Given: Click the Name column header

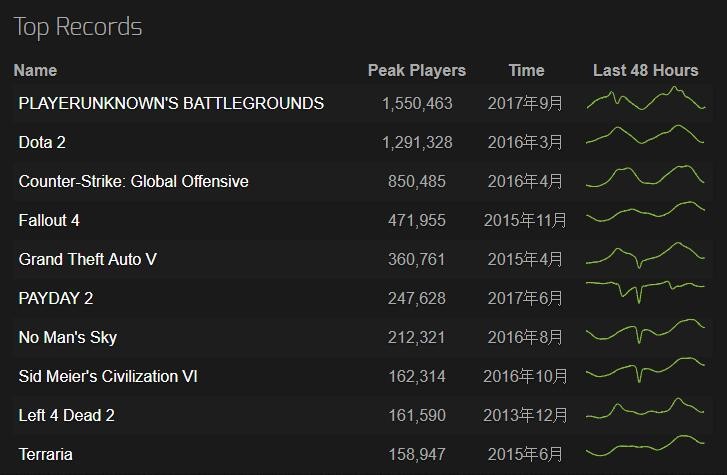Looking at the screenshot, I should tap(35, 71).
